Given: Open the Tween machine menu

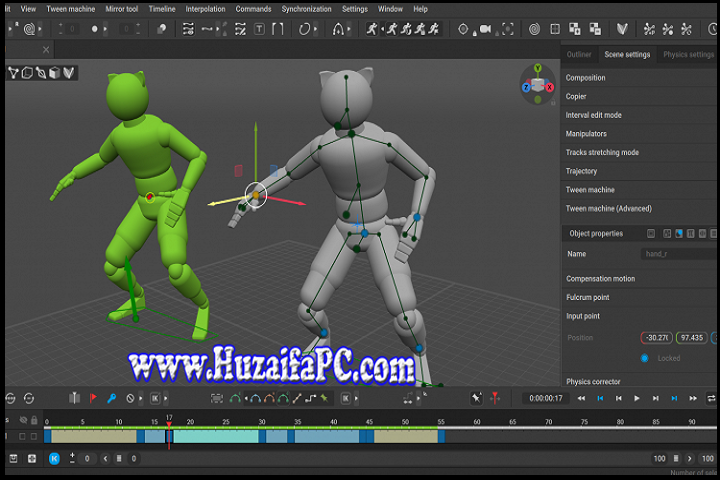Looking at the screenshot, I should pos(71,9).
